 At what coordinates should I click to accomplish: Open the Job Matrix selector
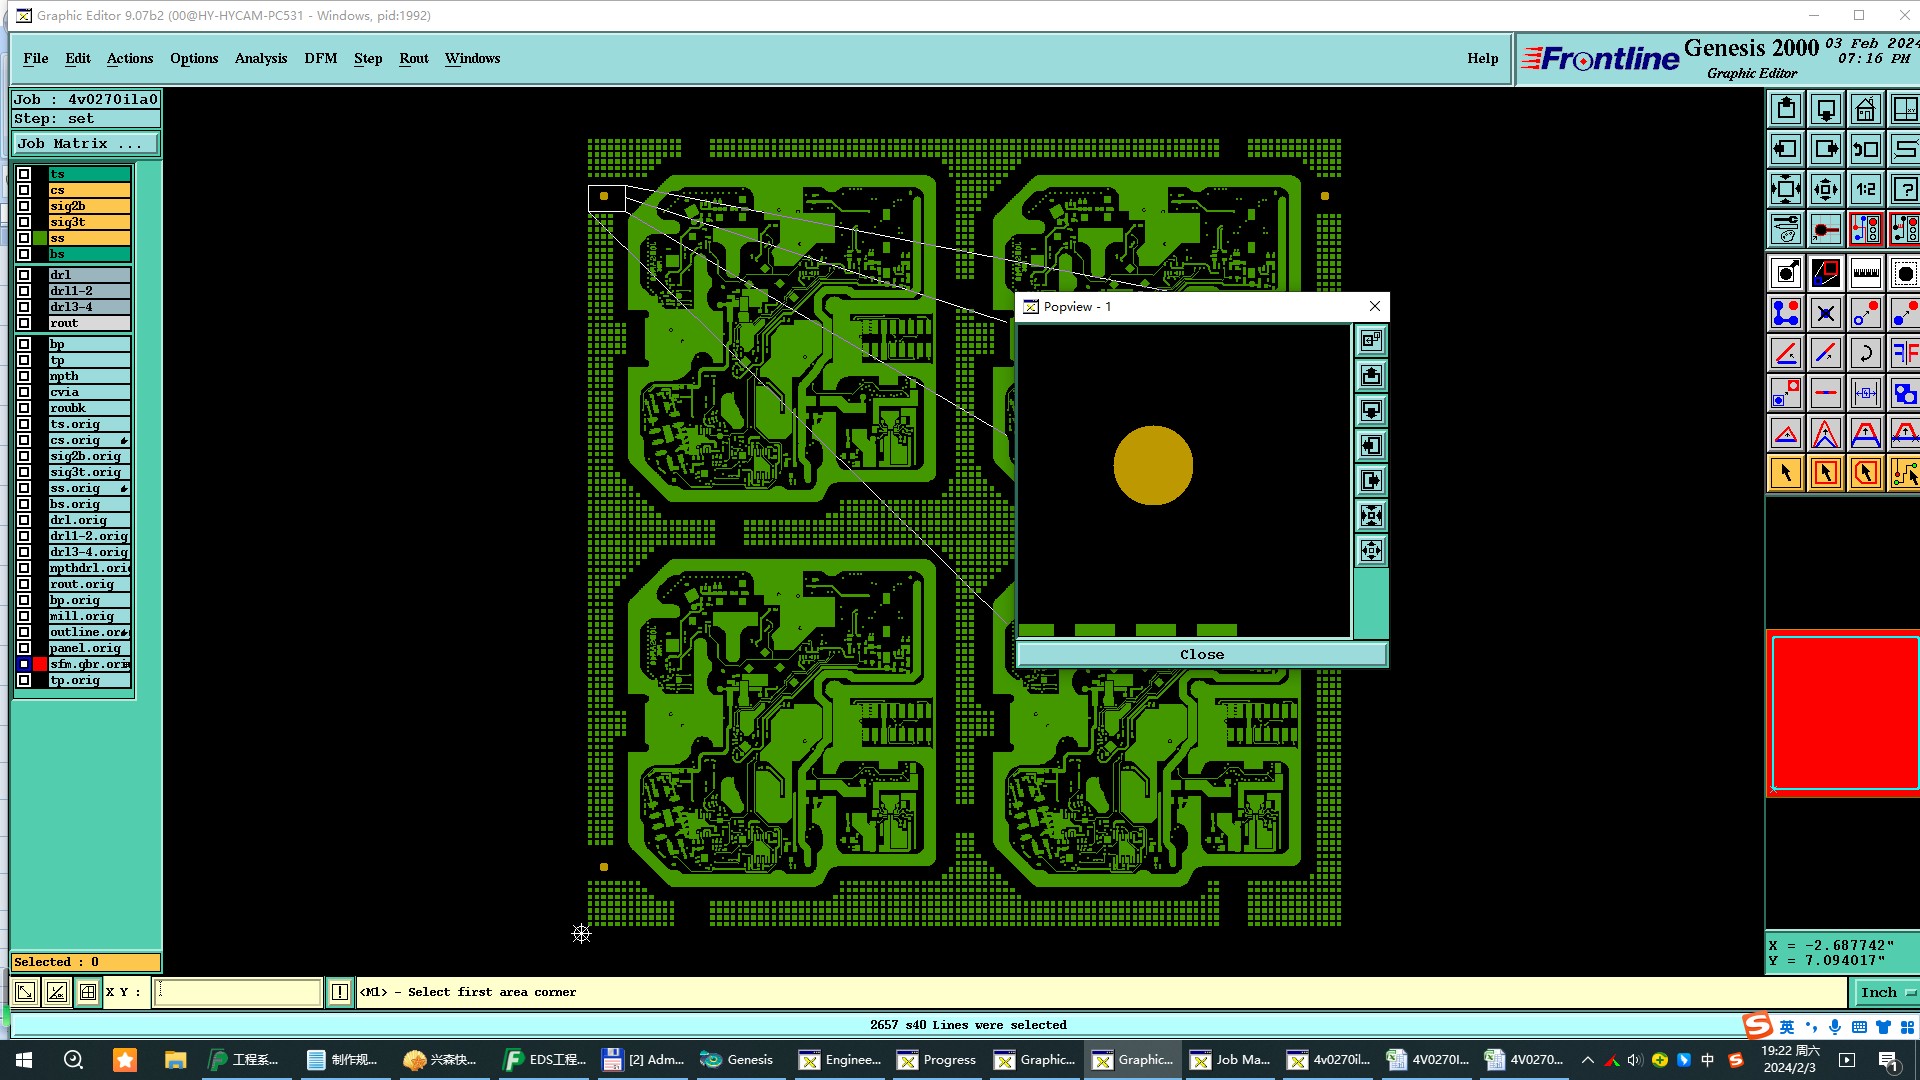click(x=85, y=144)
